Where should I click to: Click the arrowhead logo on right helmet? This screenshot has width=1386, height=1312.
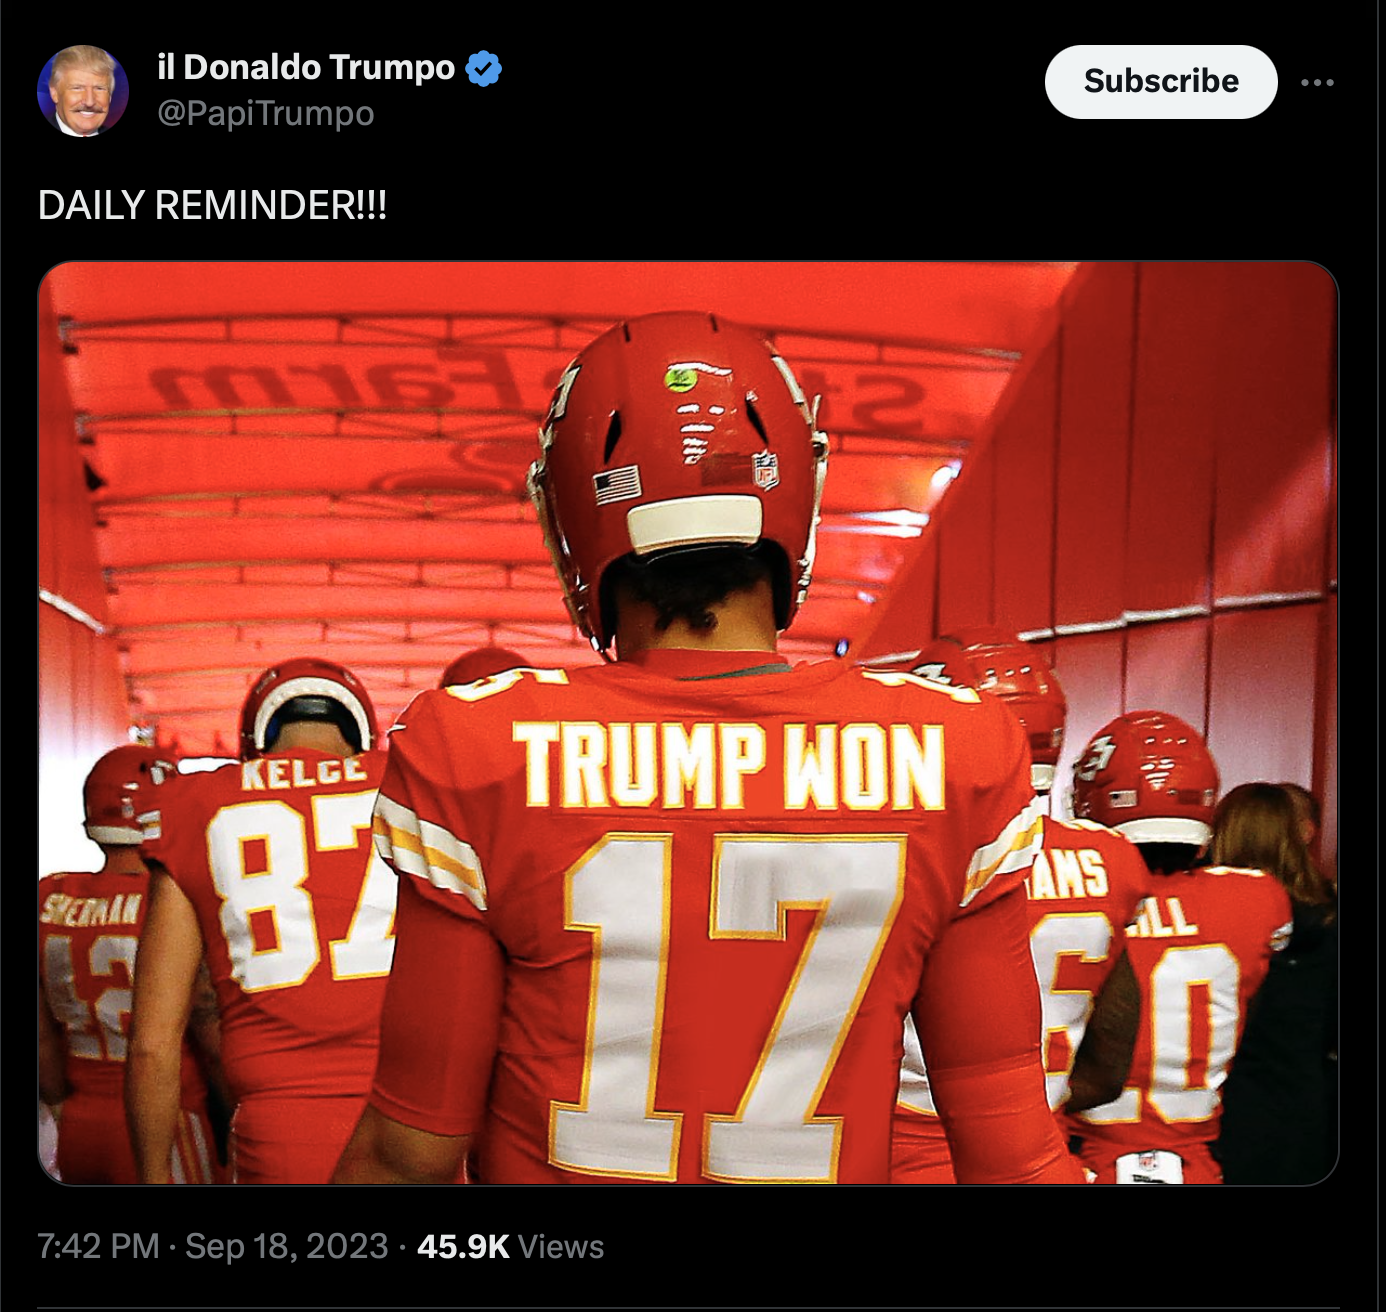tap(1094, 760)
